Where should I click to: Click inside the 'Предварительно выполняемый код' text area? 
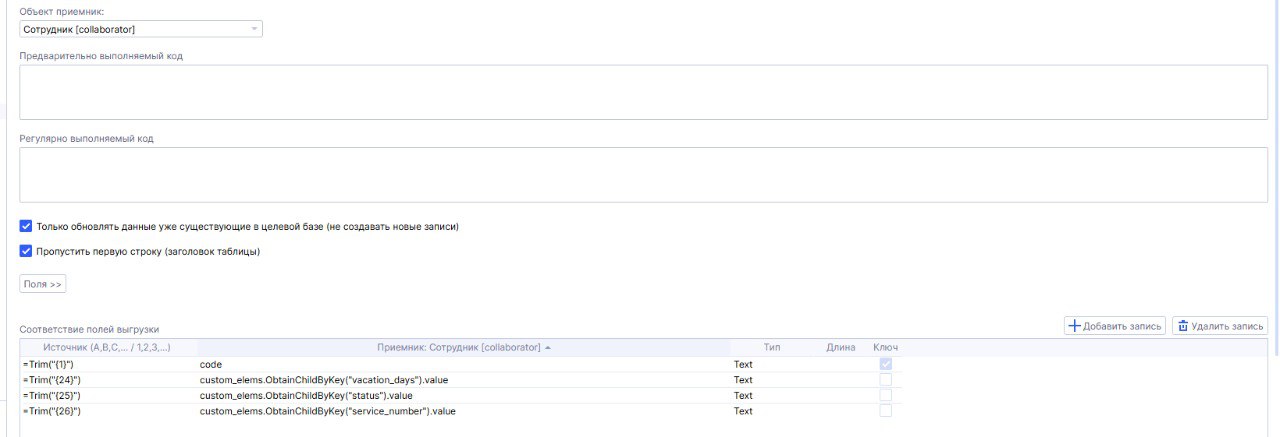[x=643, y=92]
